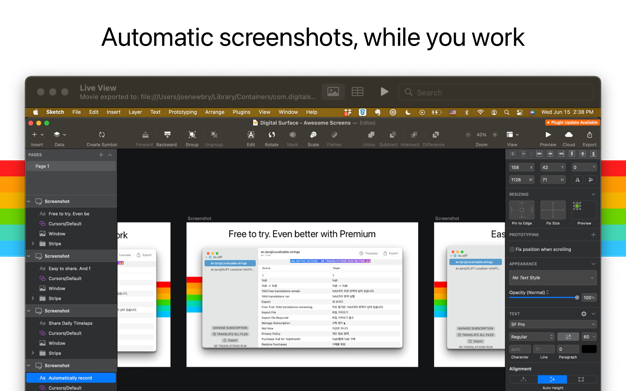The height and width of the screenshot is (391, 626).
Task: Open the No Text Style dropdown
Action: (553, 278)
